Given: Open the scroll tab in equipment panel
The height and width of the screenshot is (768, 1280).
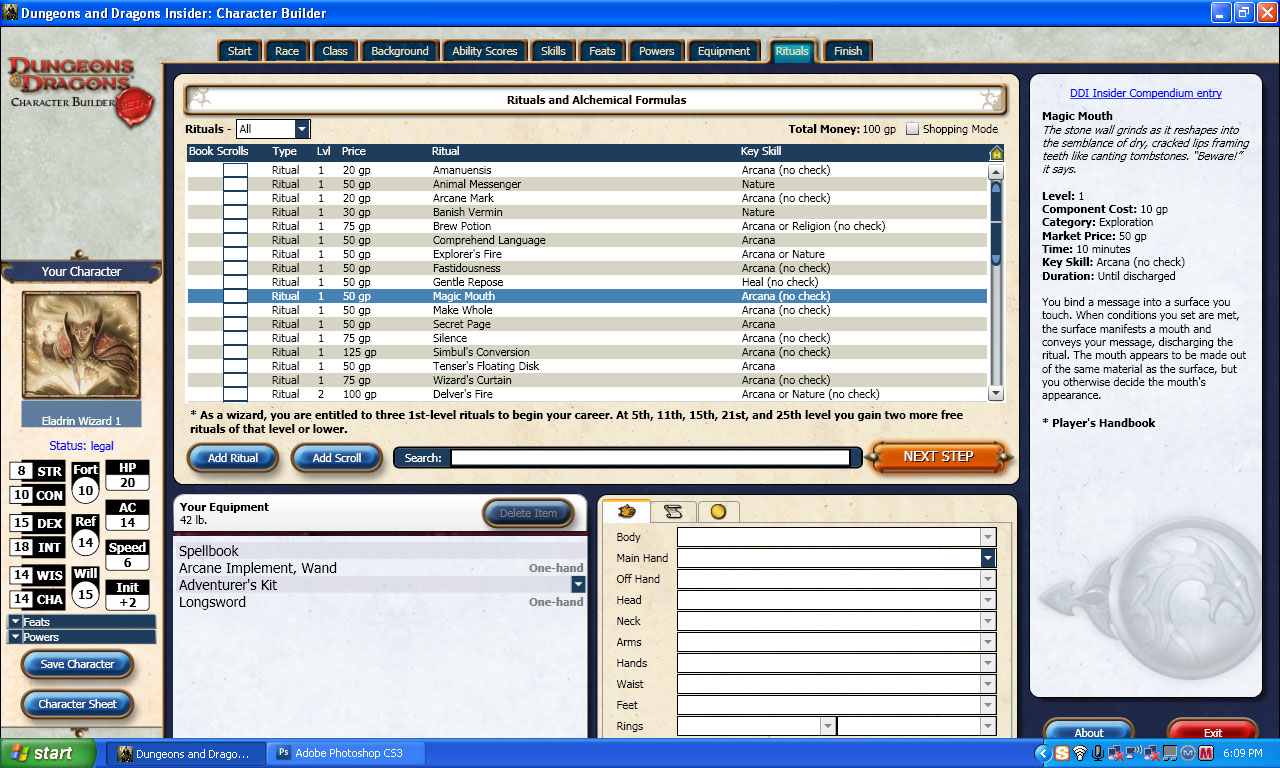Looking at the screenshot, I should point(673,511).
